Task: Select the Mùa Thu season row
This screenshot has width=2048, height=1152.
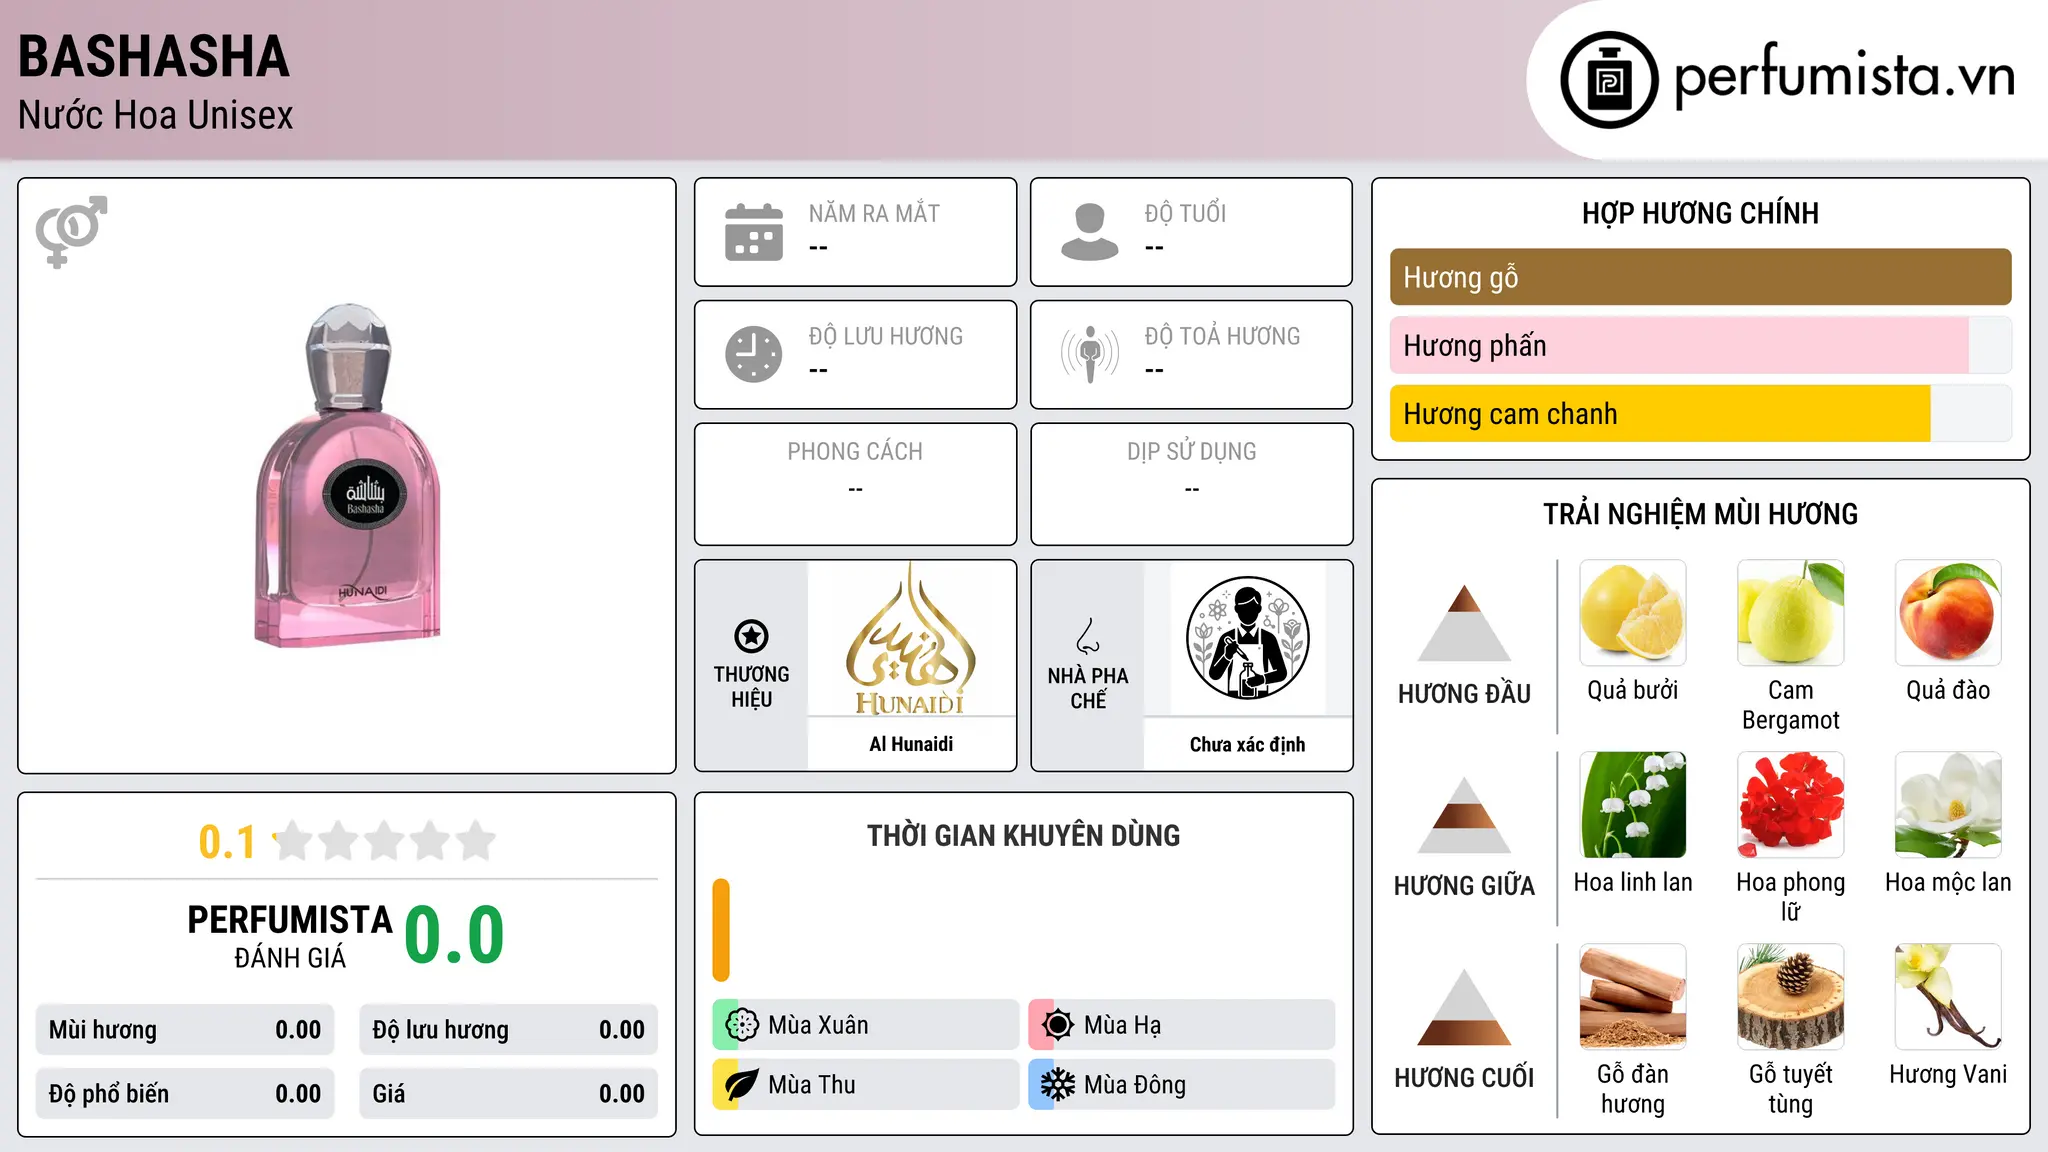Action: pos(865,1085)
